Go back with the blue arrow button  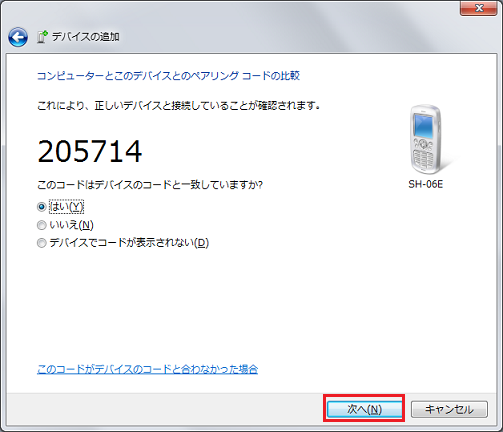tap(18, 37)
